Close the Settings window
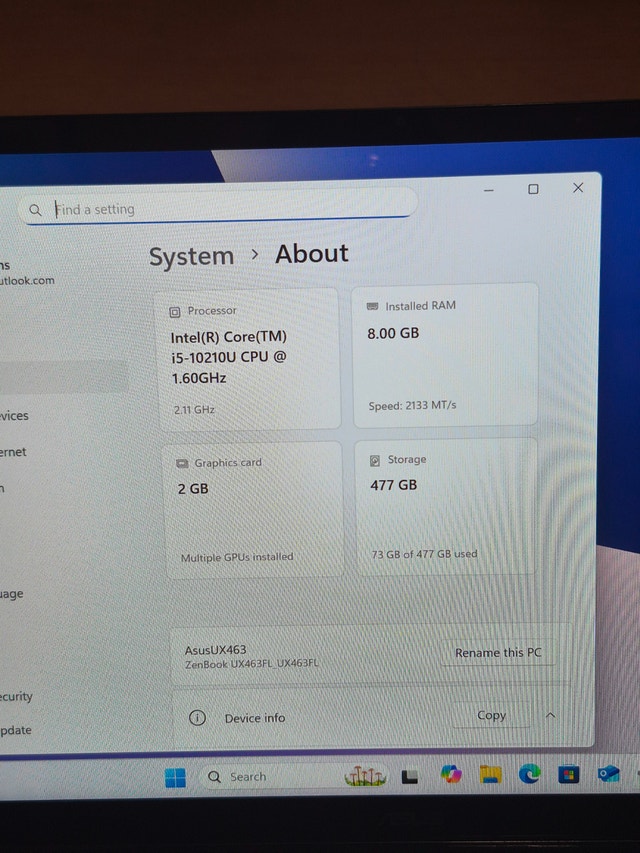The width and height of the screenshot is (640, 853). [x=578, y=188]
